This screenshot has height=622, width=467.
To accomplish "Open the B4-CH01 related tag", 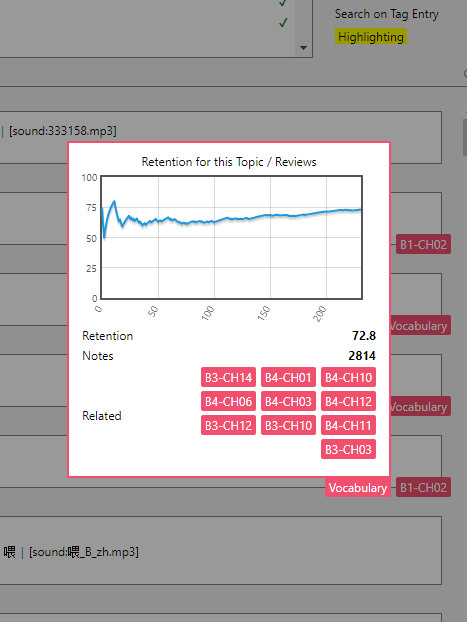I will tap(288, 377).
